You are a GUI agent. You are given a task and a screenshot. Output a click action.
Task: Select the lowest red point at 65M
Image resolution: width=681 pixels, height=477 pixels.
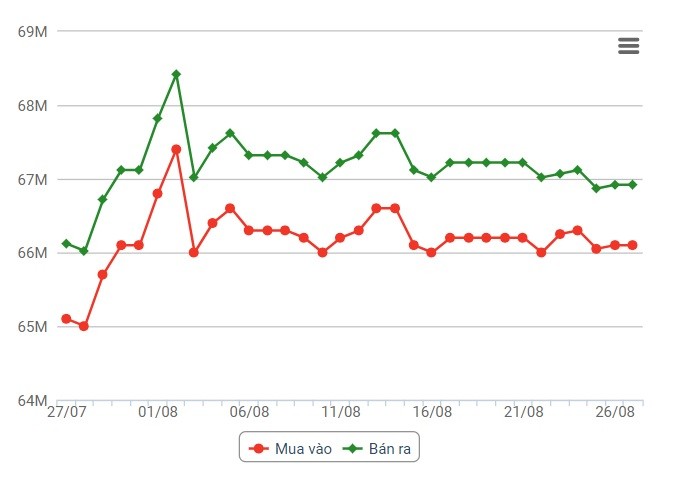[x=84, y=326]
